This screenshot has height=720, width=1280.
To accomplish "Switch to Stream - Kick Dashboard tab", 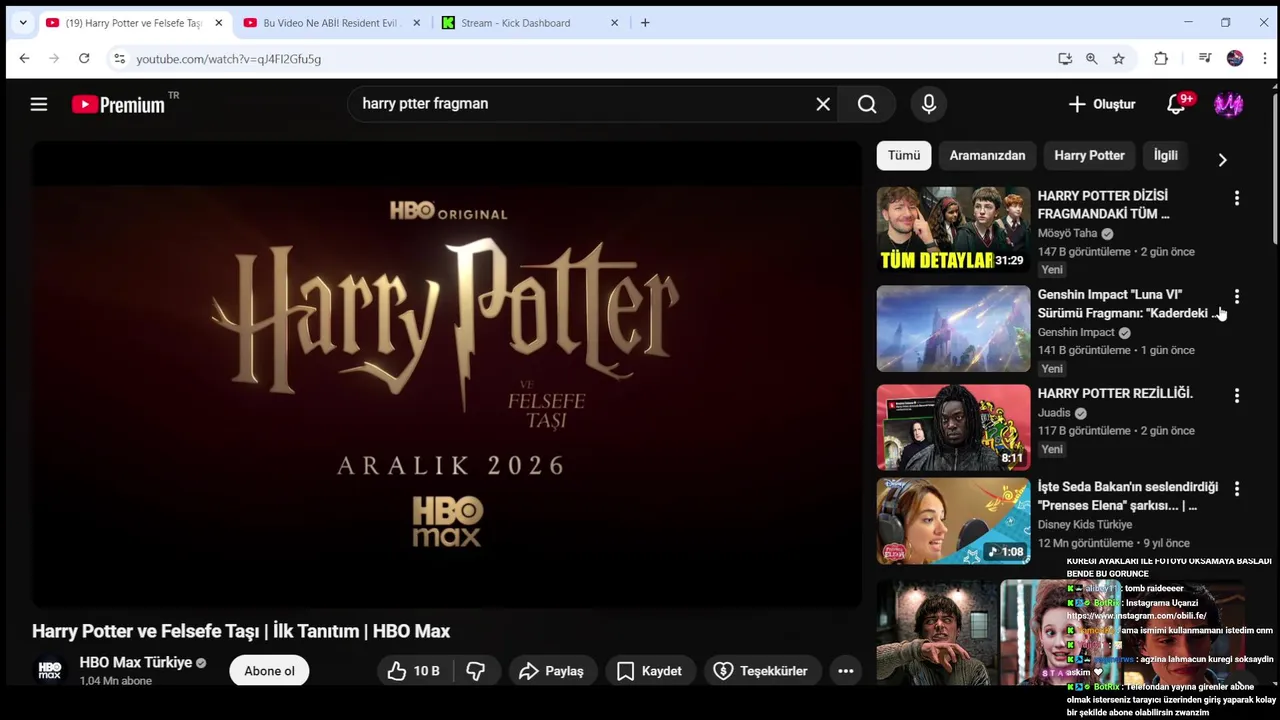I will [515, 23].
